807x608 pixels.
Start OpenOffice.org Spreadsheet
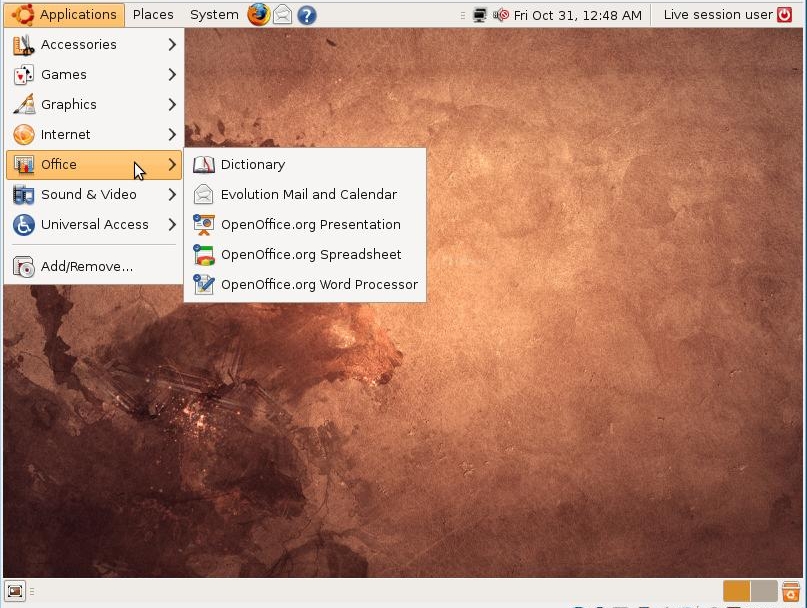tap(305, 255)
